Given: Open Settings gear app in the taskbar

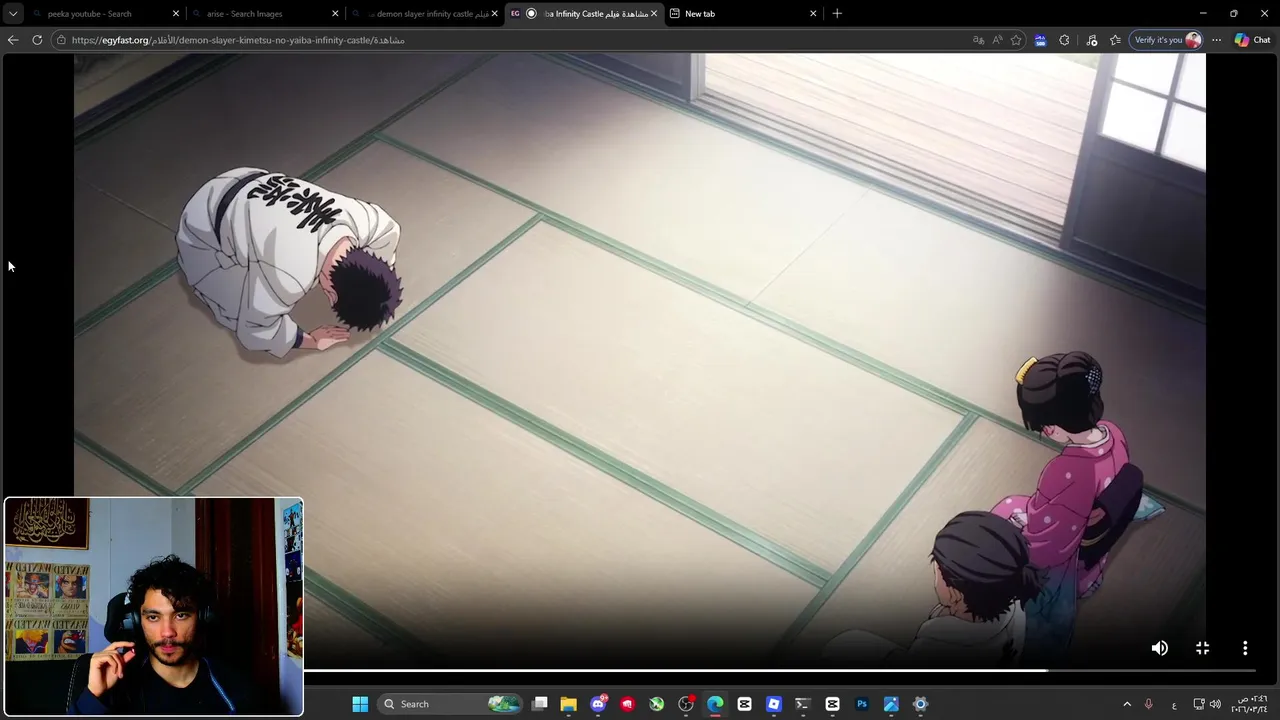Looking at the screenshot, I should 920,704.
